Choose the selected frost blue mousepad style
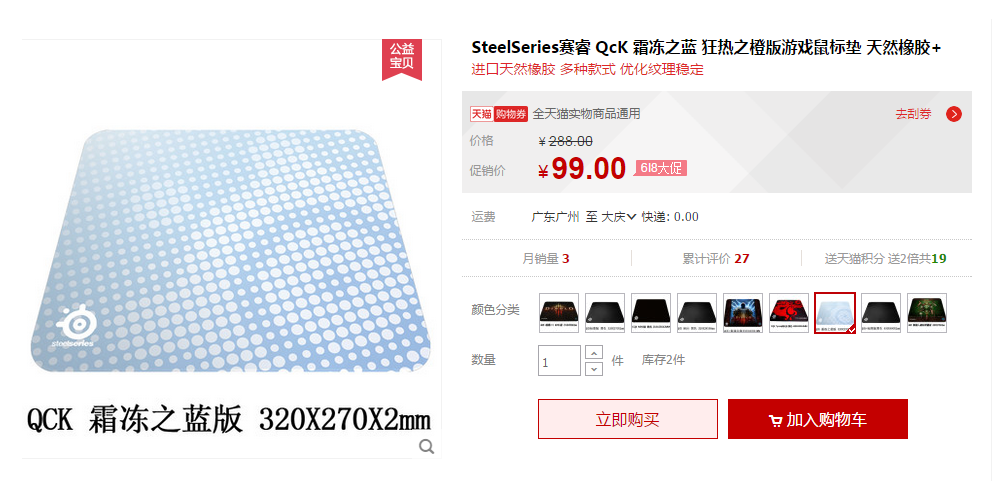This screenshot has height=481, width=1003. coord(835,313)
